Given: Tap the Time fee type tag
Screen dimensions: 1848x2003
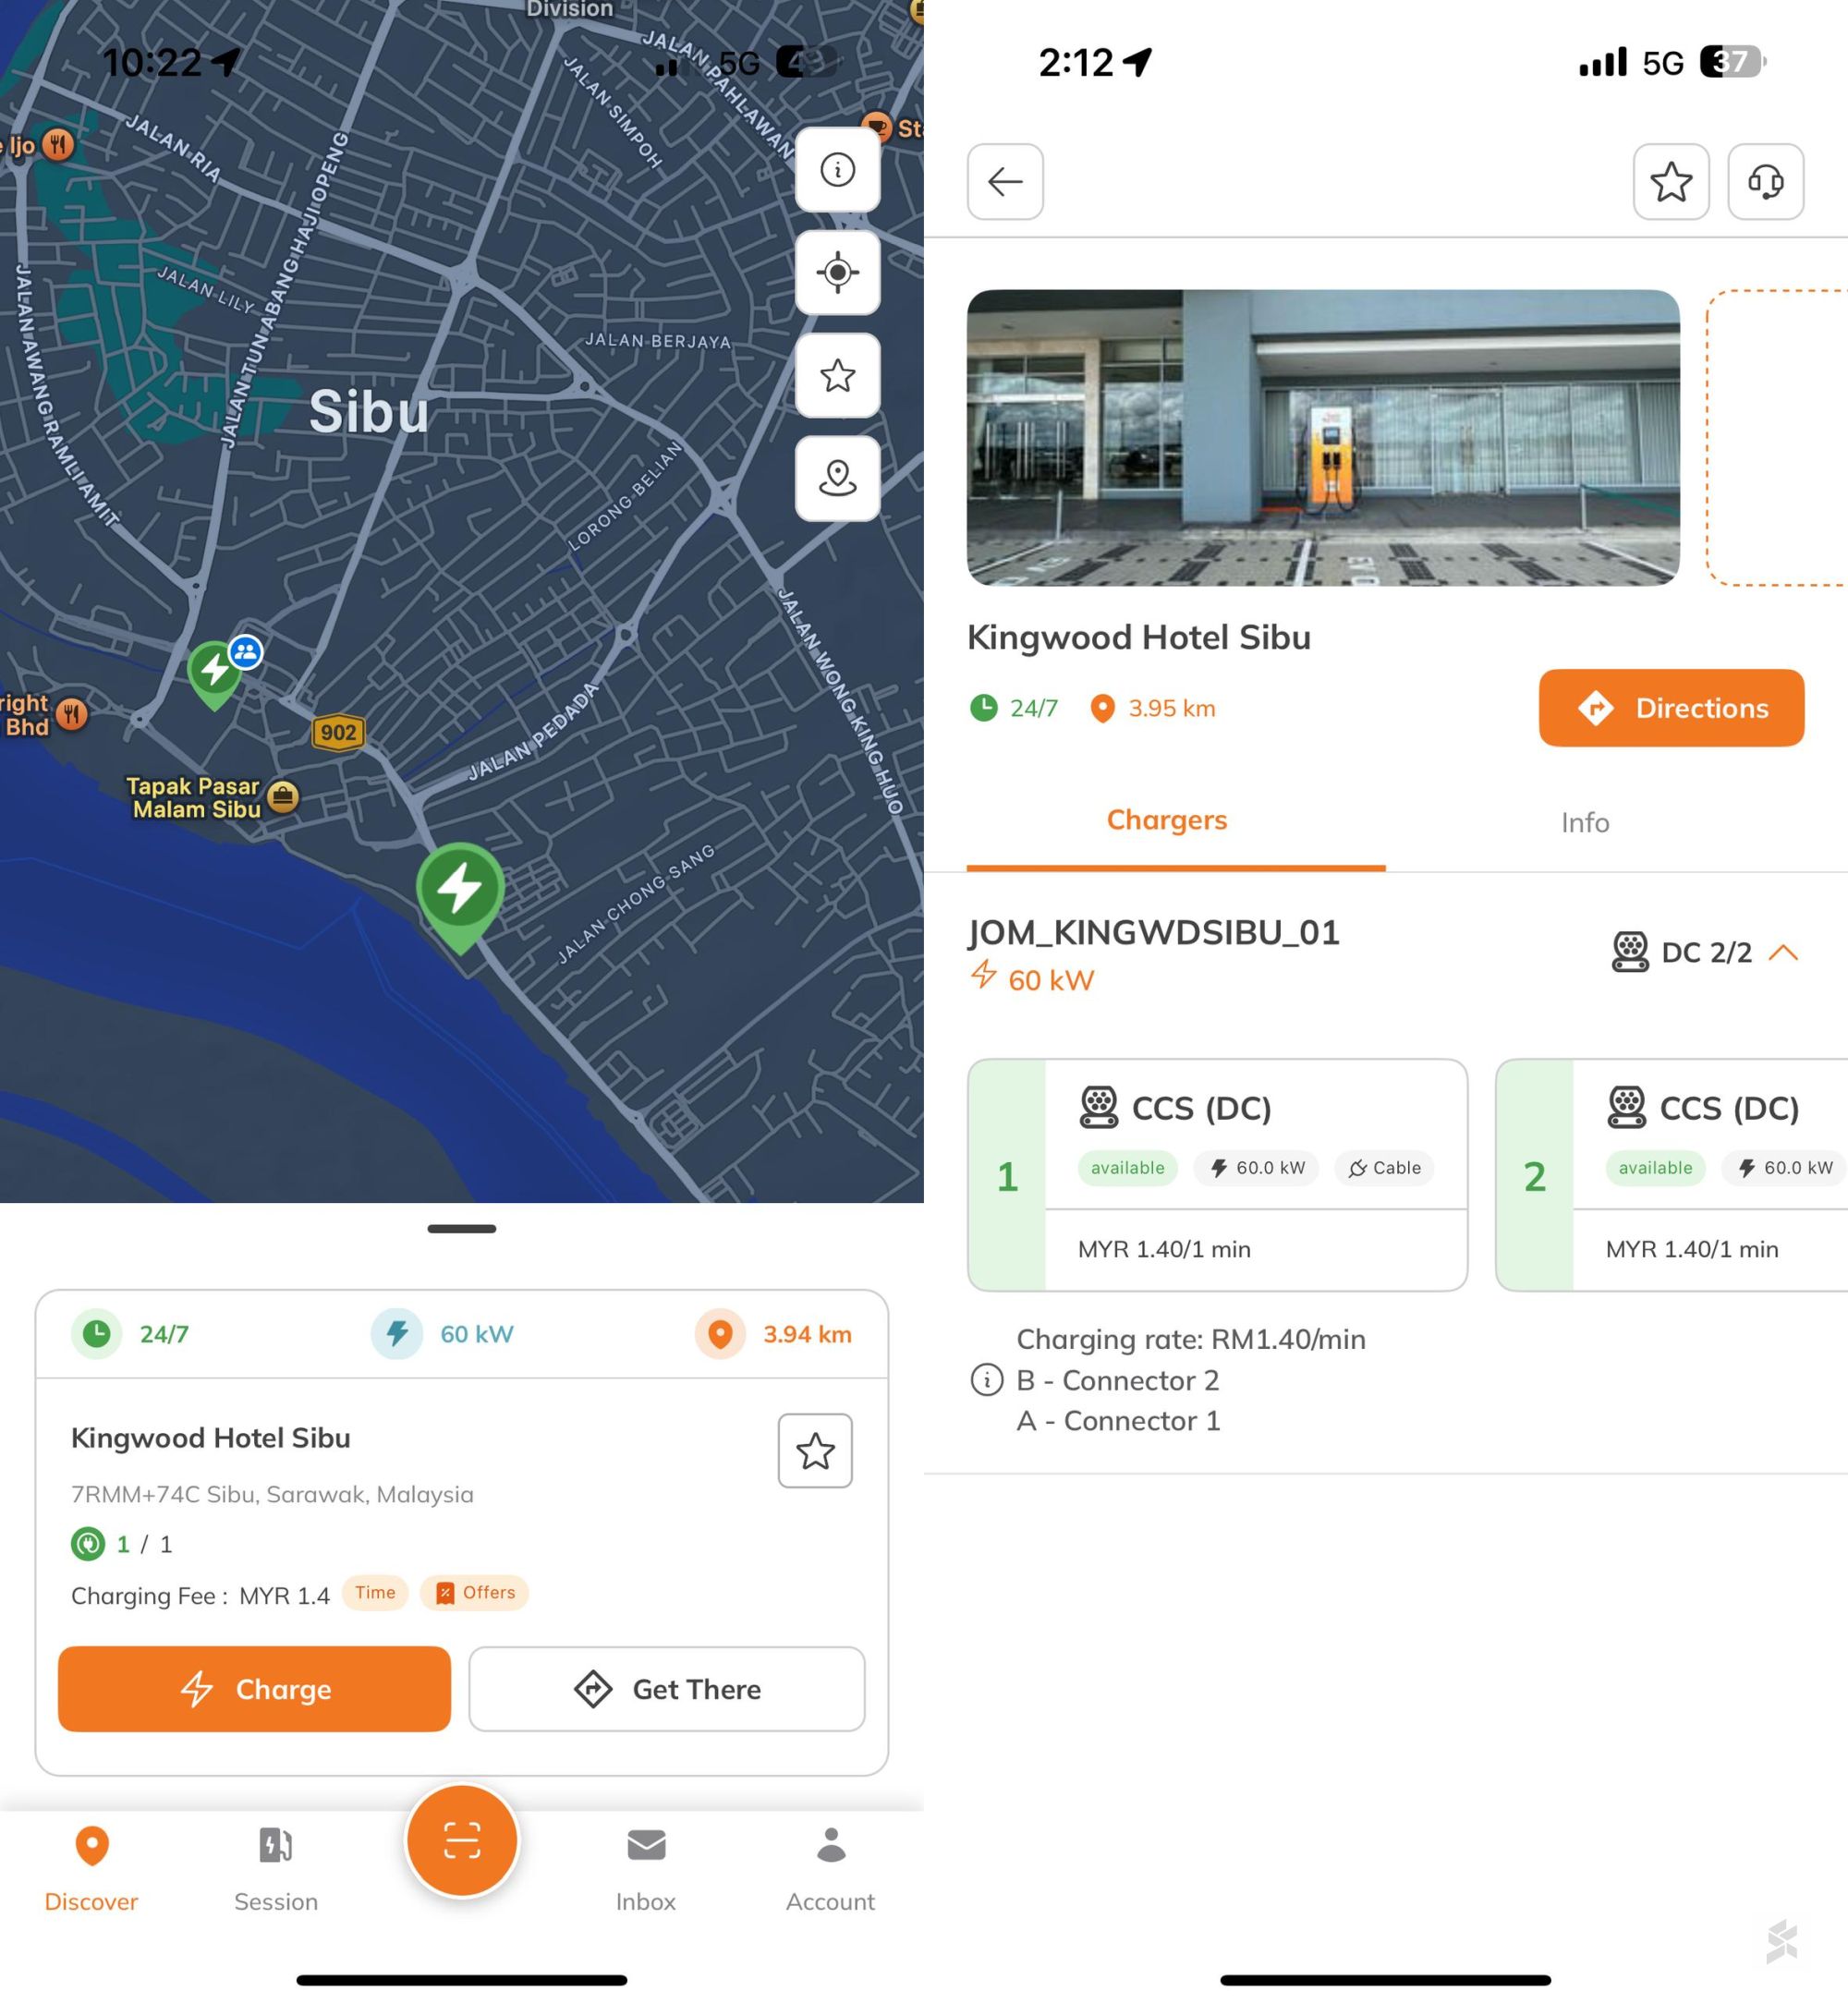Looking at the screenshot, I should coord(375,1592).
